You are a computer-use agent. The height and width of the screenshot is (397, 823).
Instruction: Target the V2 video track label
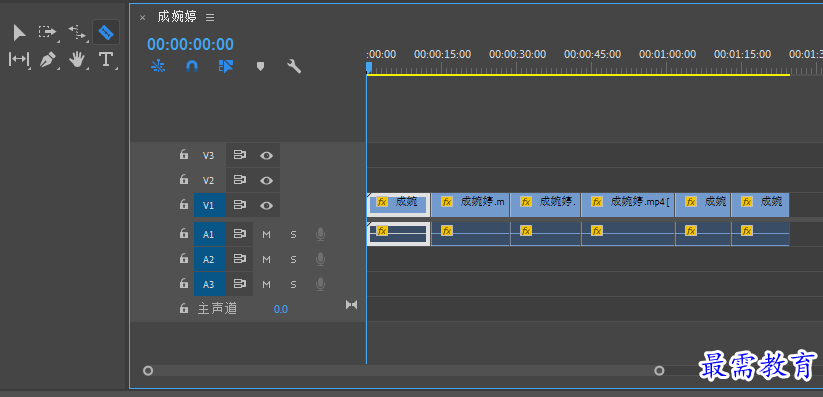pyautogui.click(x=209, y=180)
